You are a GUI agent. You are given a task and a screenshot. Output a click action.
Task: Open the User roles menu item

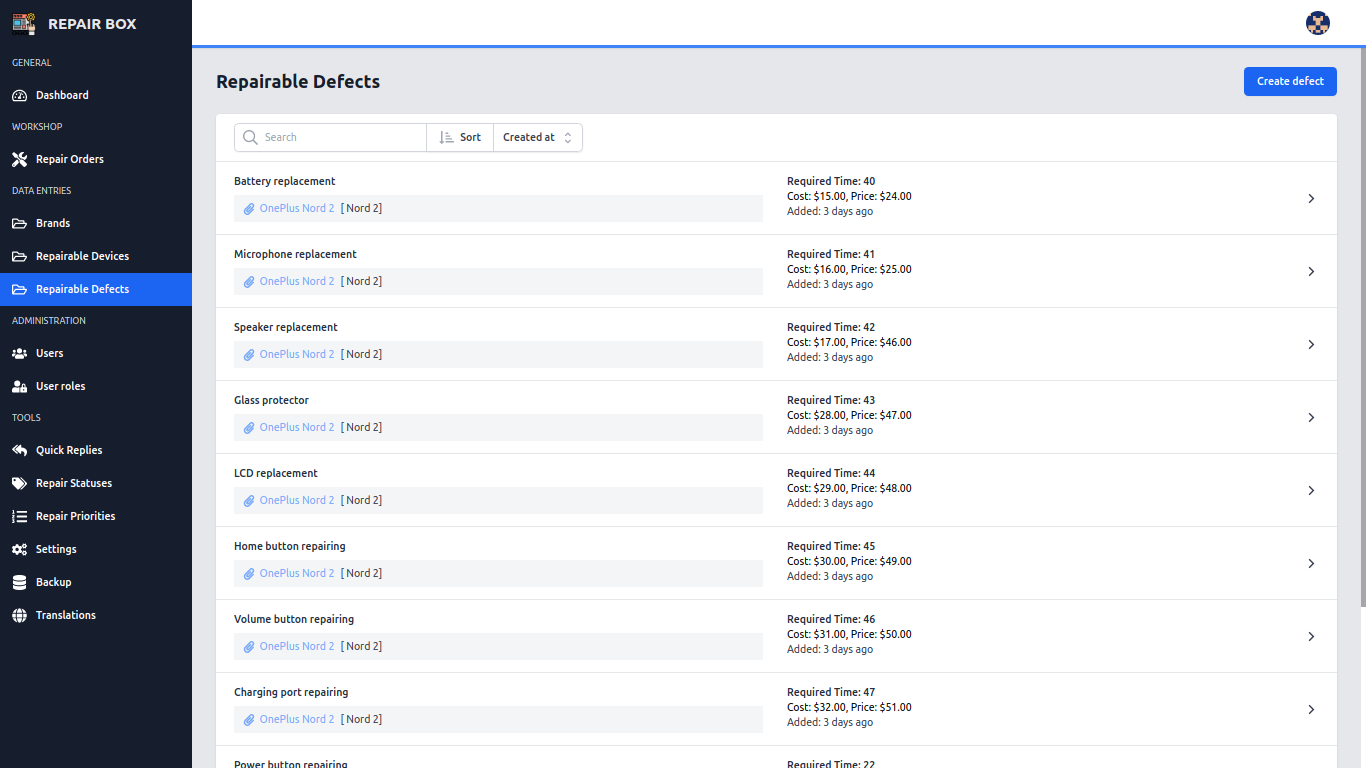pos(96,386)
